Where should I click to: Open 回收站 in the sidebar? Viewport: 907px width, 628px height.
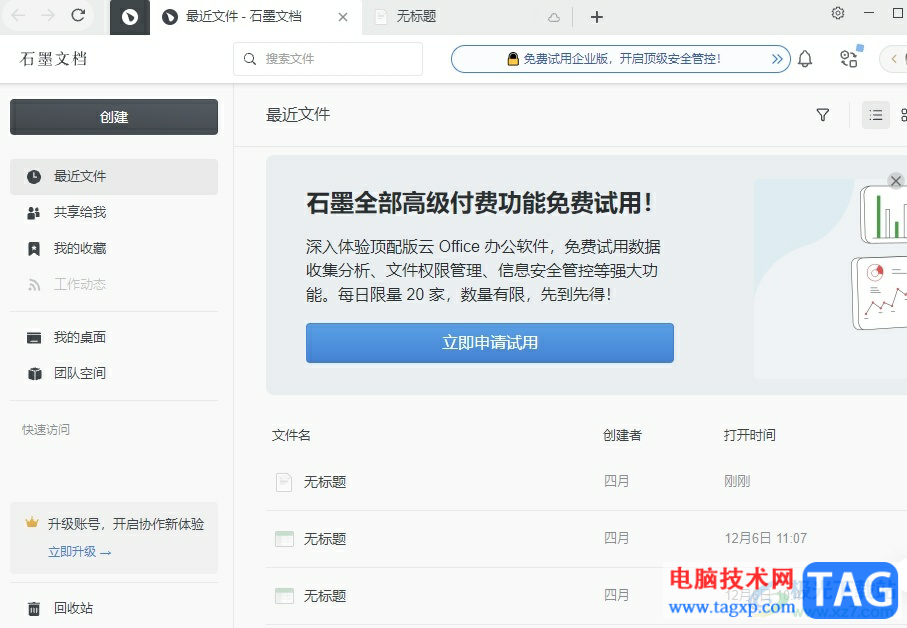point(114,608)
